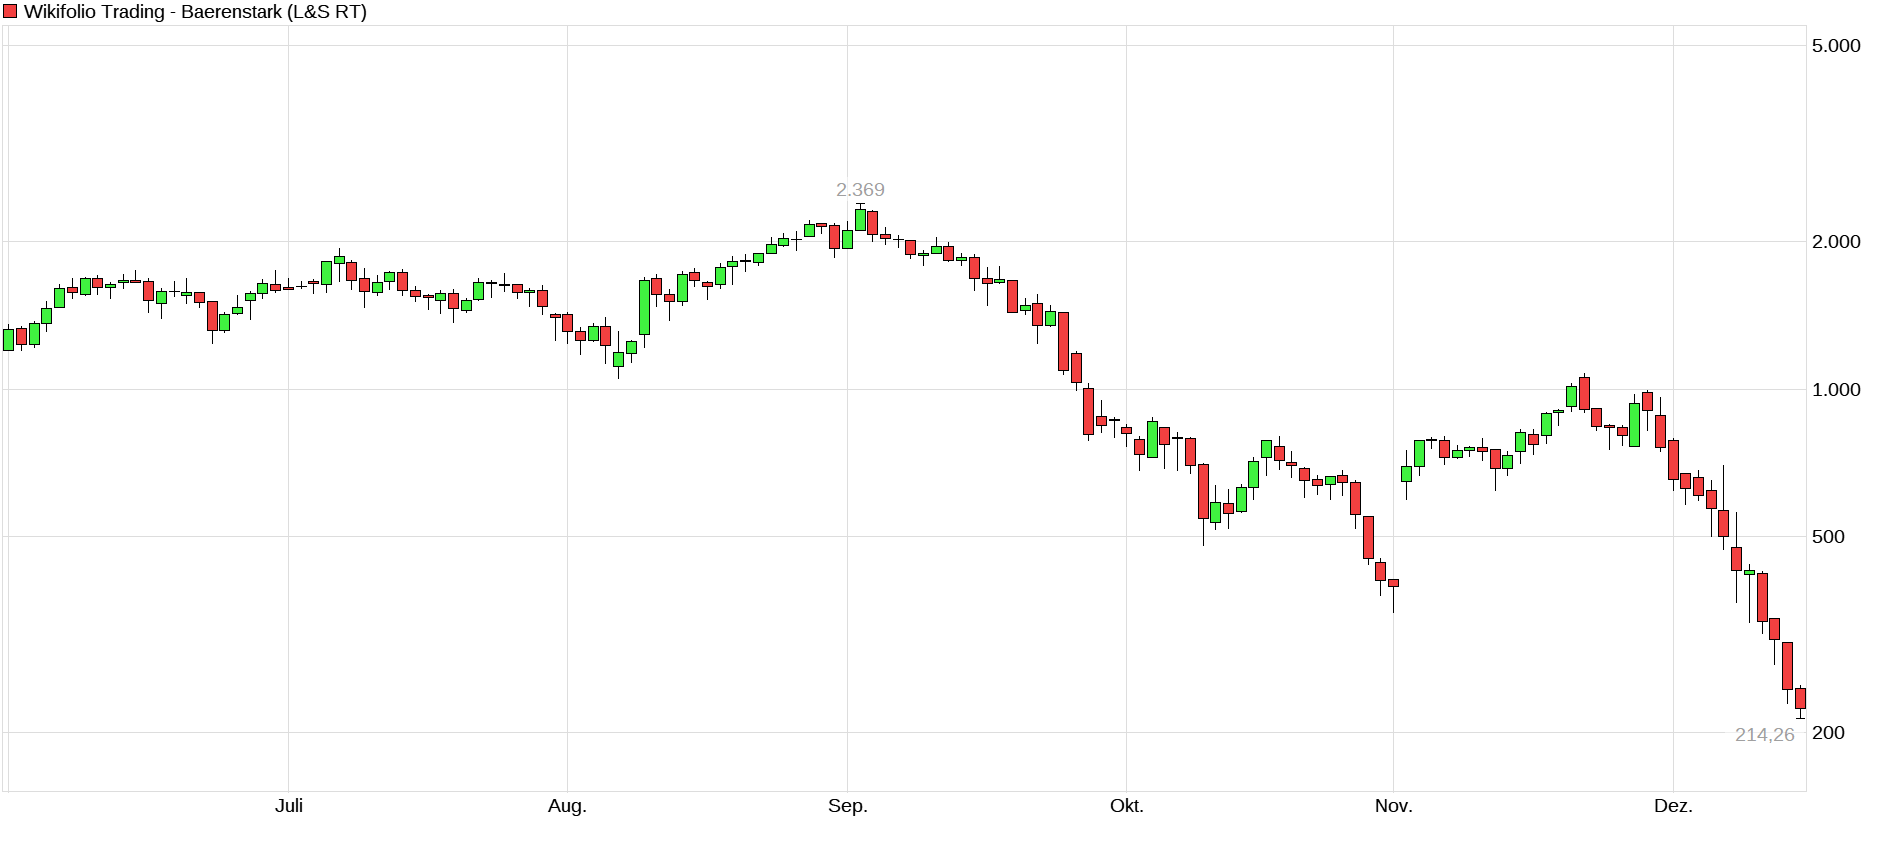Click the 500 price axis label
The image size is (1880, 855).
point(1828,536)
